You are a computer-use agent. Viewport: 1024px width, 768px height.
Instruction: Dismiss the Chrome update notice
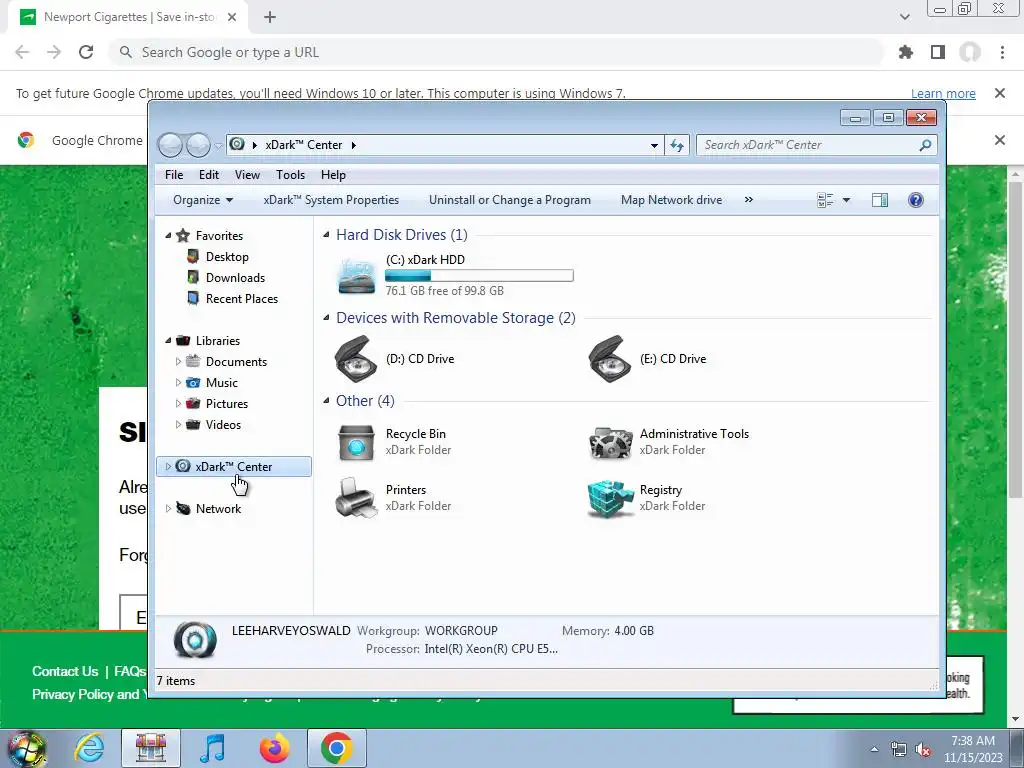pos(999,93)
